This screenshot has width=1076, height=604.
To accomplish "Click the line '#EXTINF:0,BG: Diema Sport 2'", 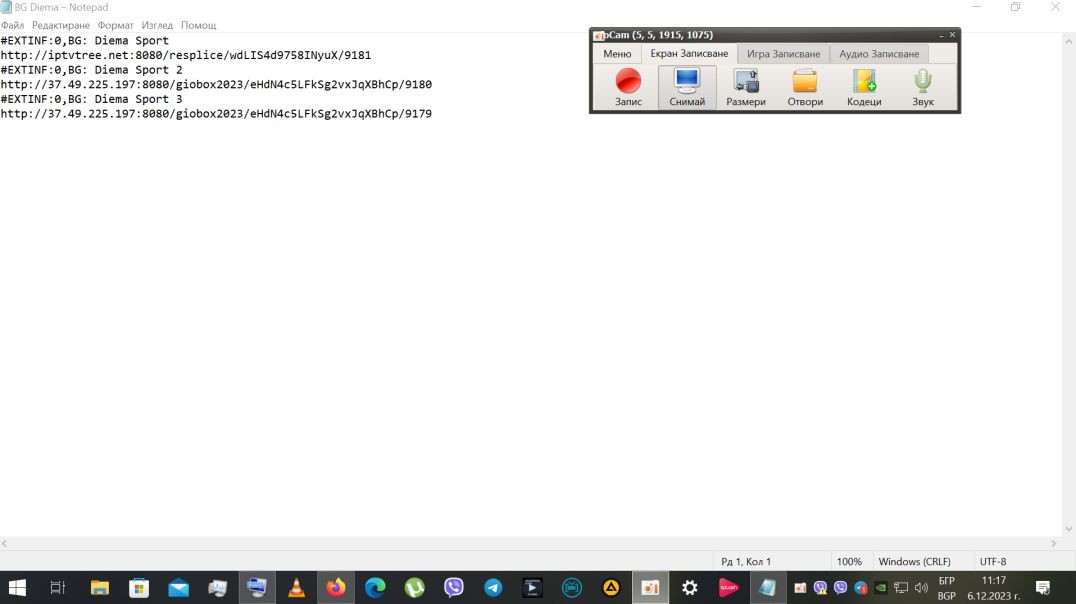I will [x=91, y=70].
